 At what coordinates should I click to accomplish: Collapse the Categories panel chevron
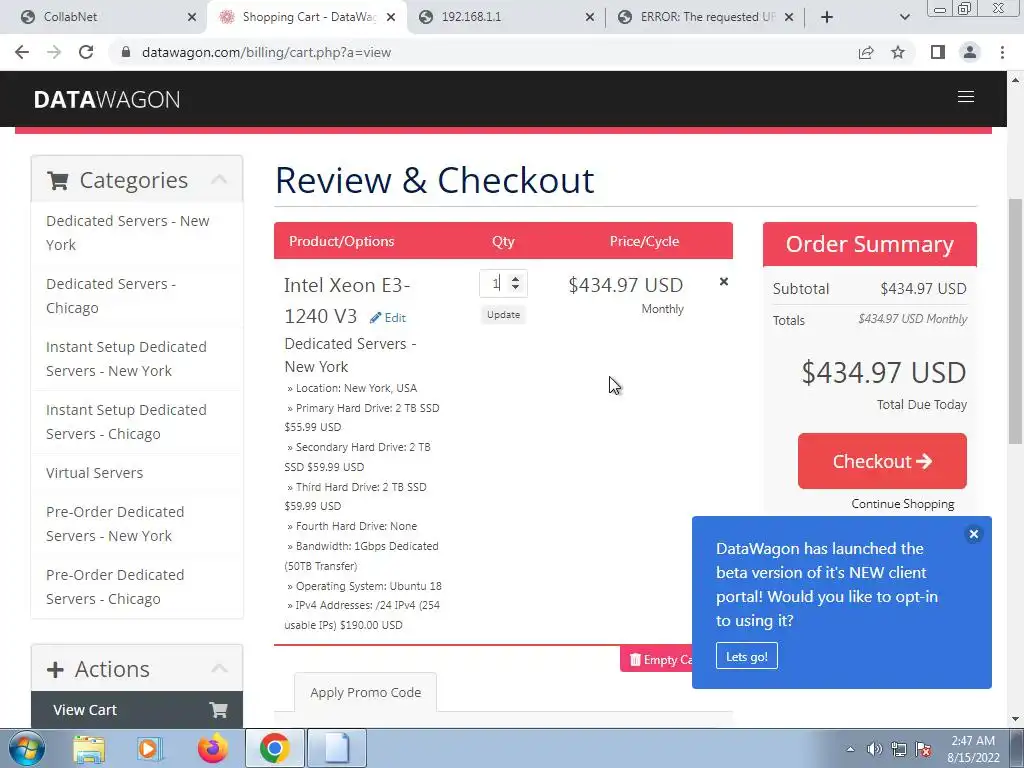pyautogui.click(x=219, y=179)
